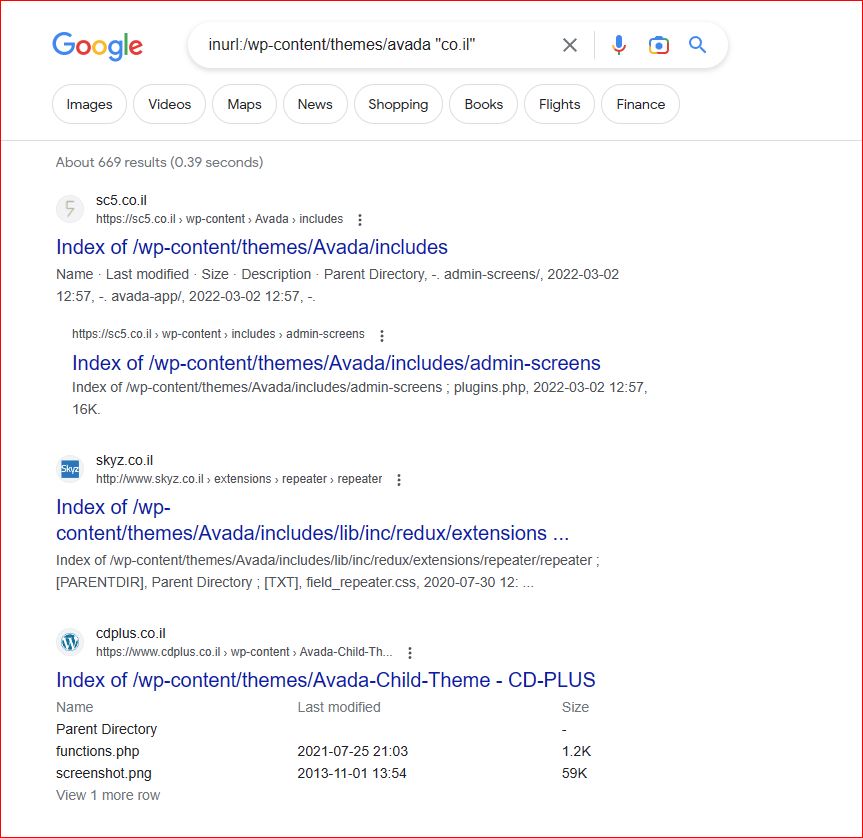Click the sc5.co.il site favicon
863x838 pixels.
click(70, 209)
